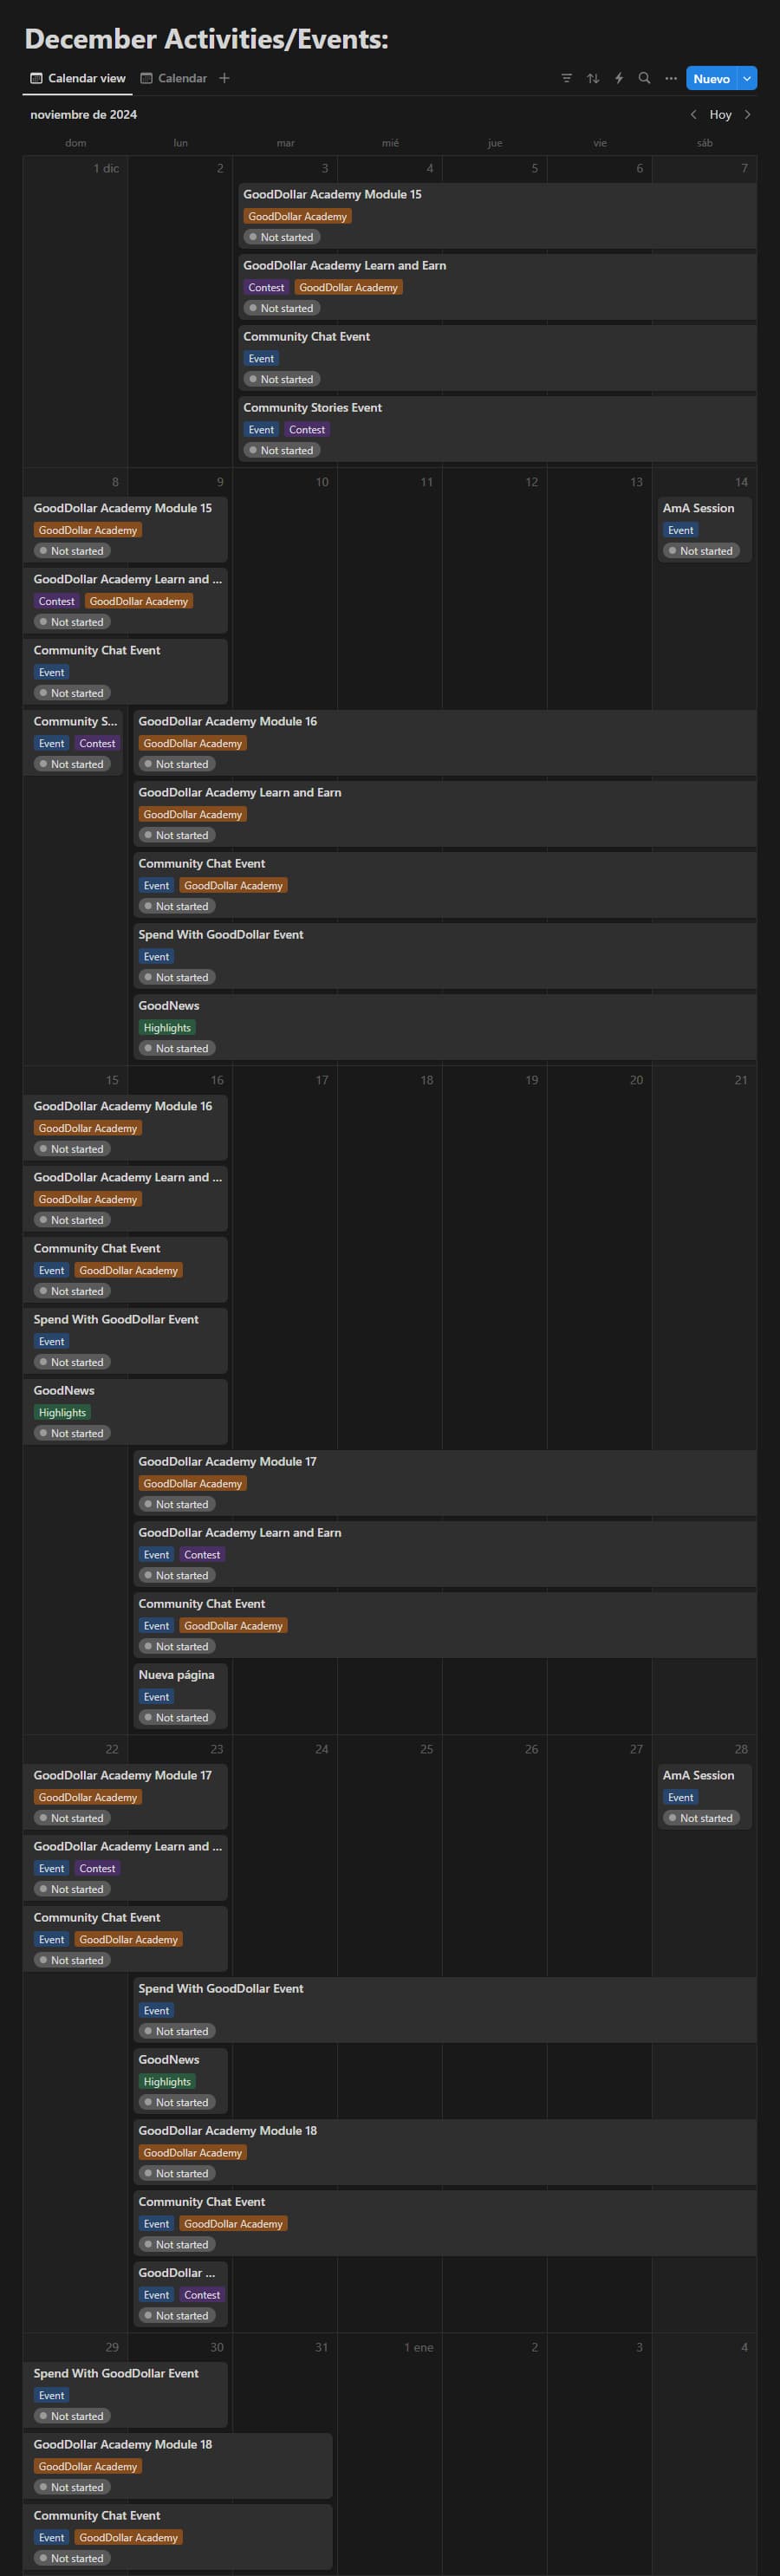Screen dimensions: 780x2576
Task: Click Event tag on December 14 AmA Session
Action: [681, 530]
